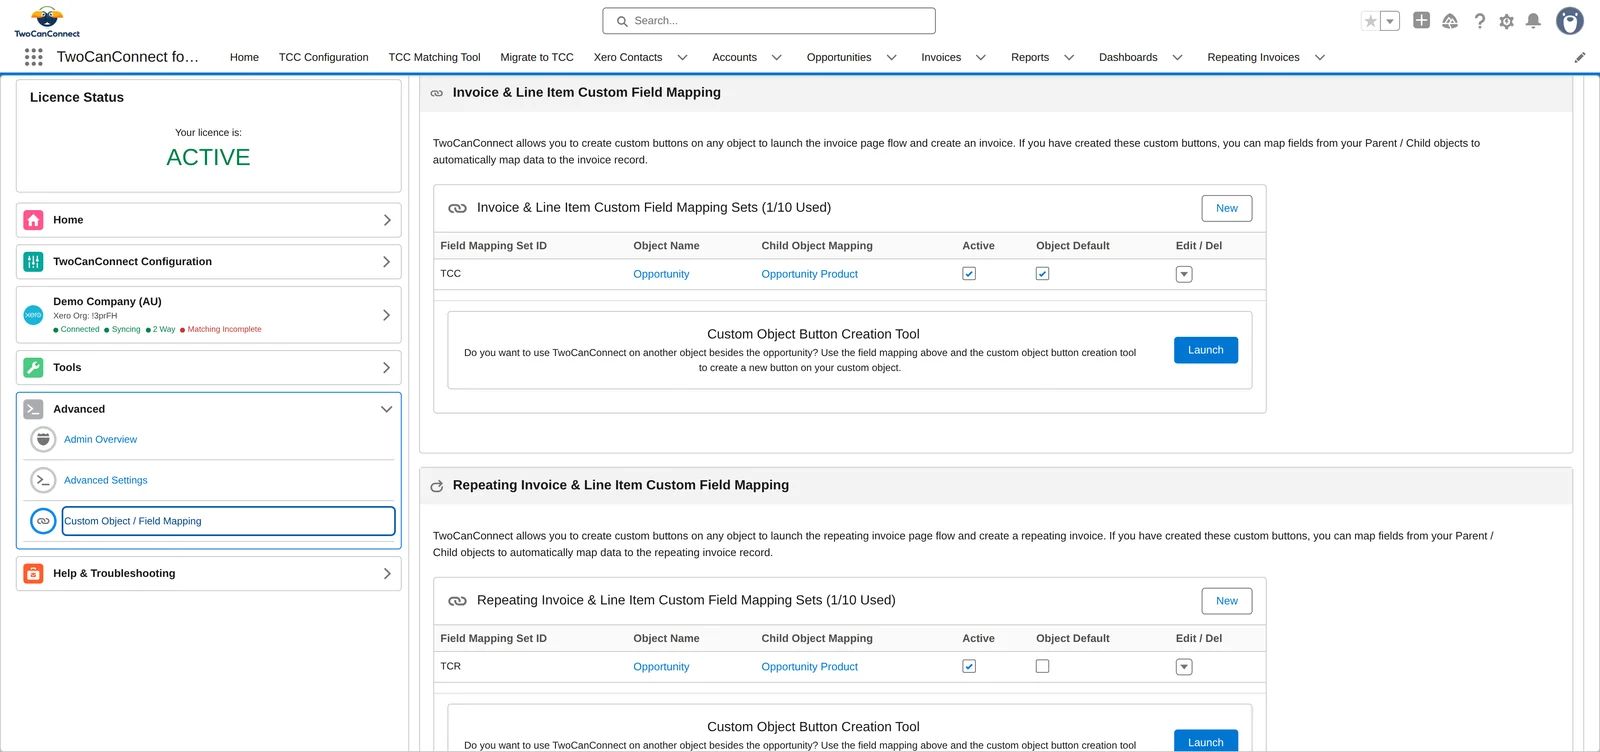Viewport: 1600px width, 752px height.
Task: Click New in Invoice Mapping Sets
Action: (x=1227, y=208)
